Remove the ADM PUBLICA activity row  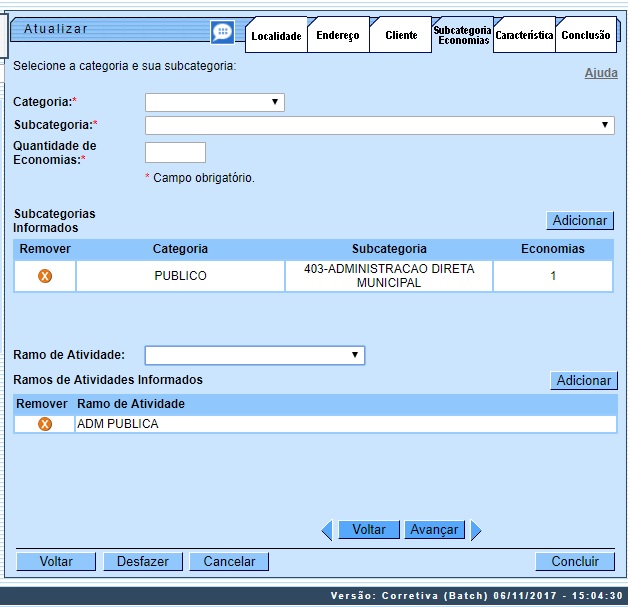45,424
